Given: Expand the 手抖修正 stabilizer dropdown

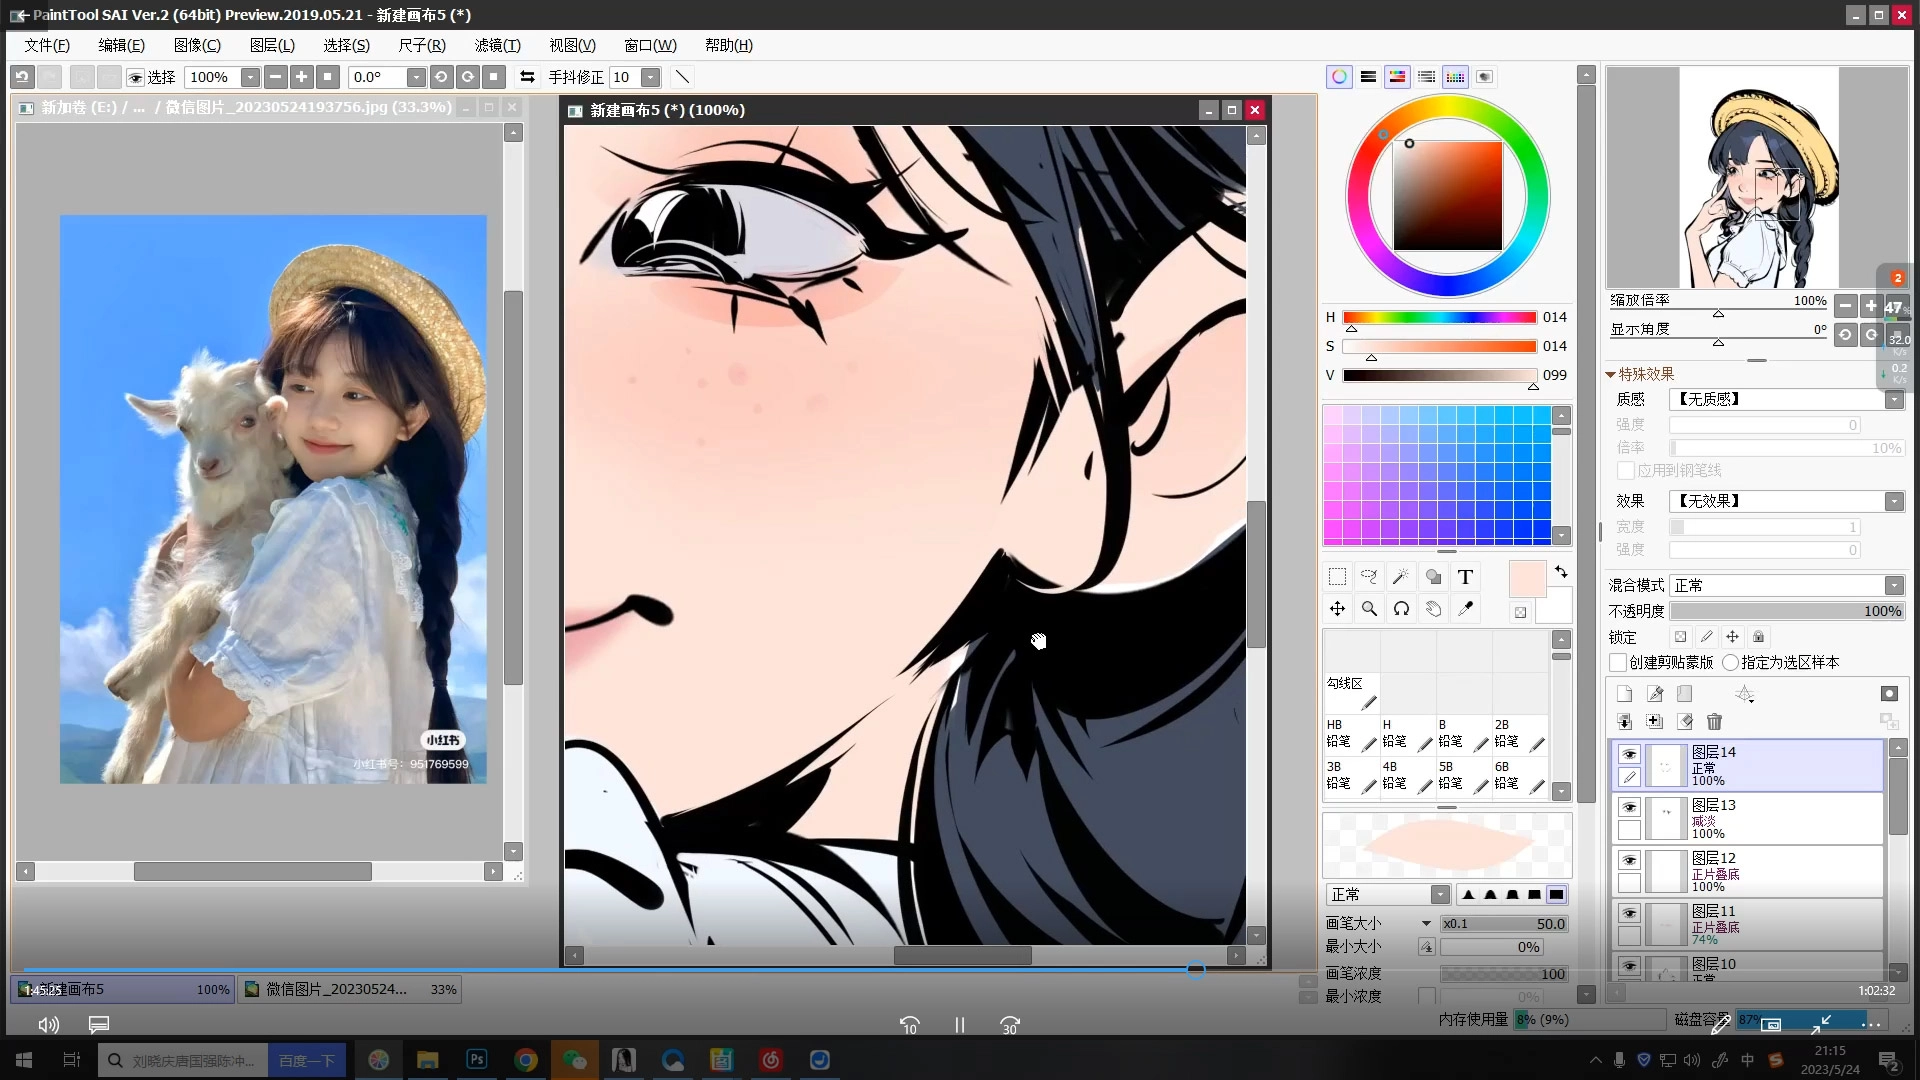Looking at the screenshot, I should tap(650, 78).
